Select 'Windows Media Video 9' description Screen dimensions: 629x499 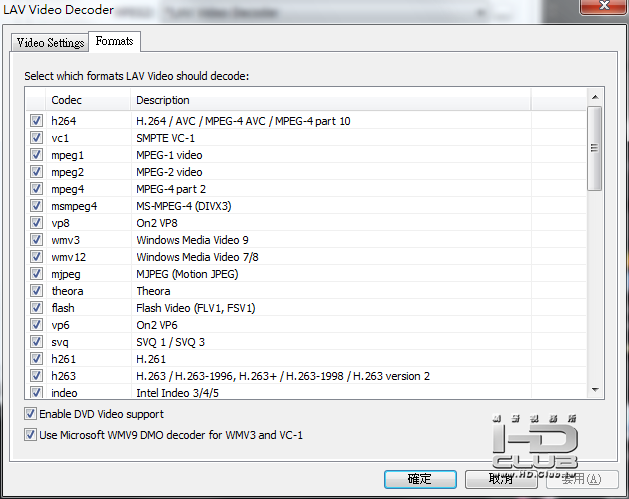[192, 240]
